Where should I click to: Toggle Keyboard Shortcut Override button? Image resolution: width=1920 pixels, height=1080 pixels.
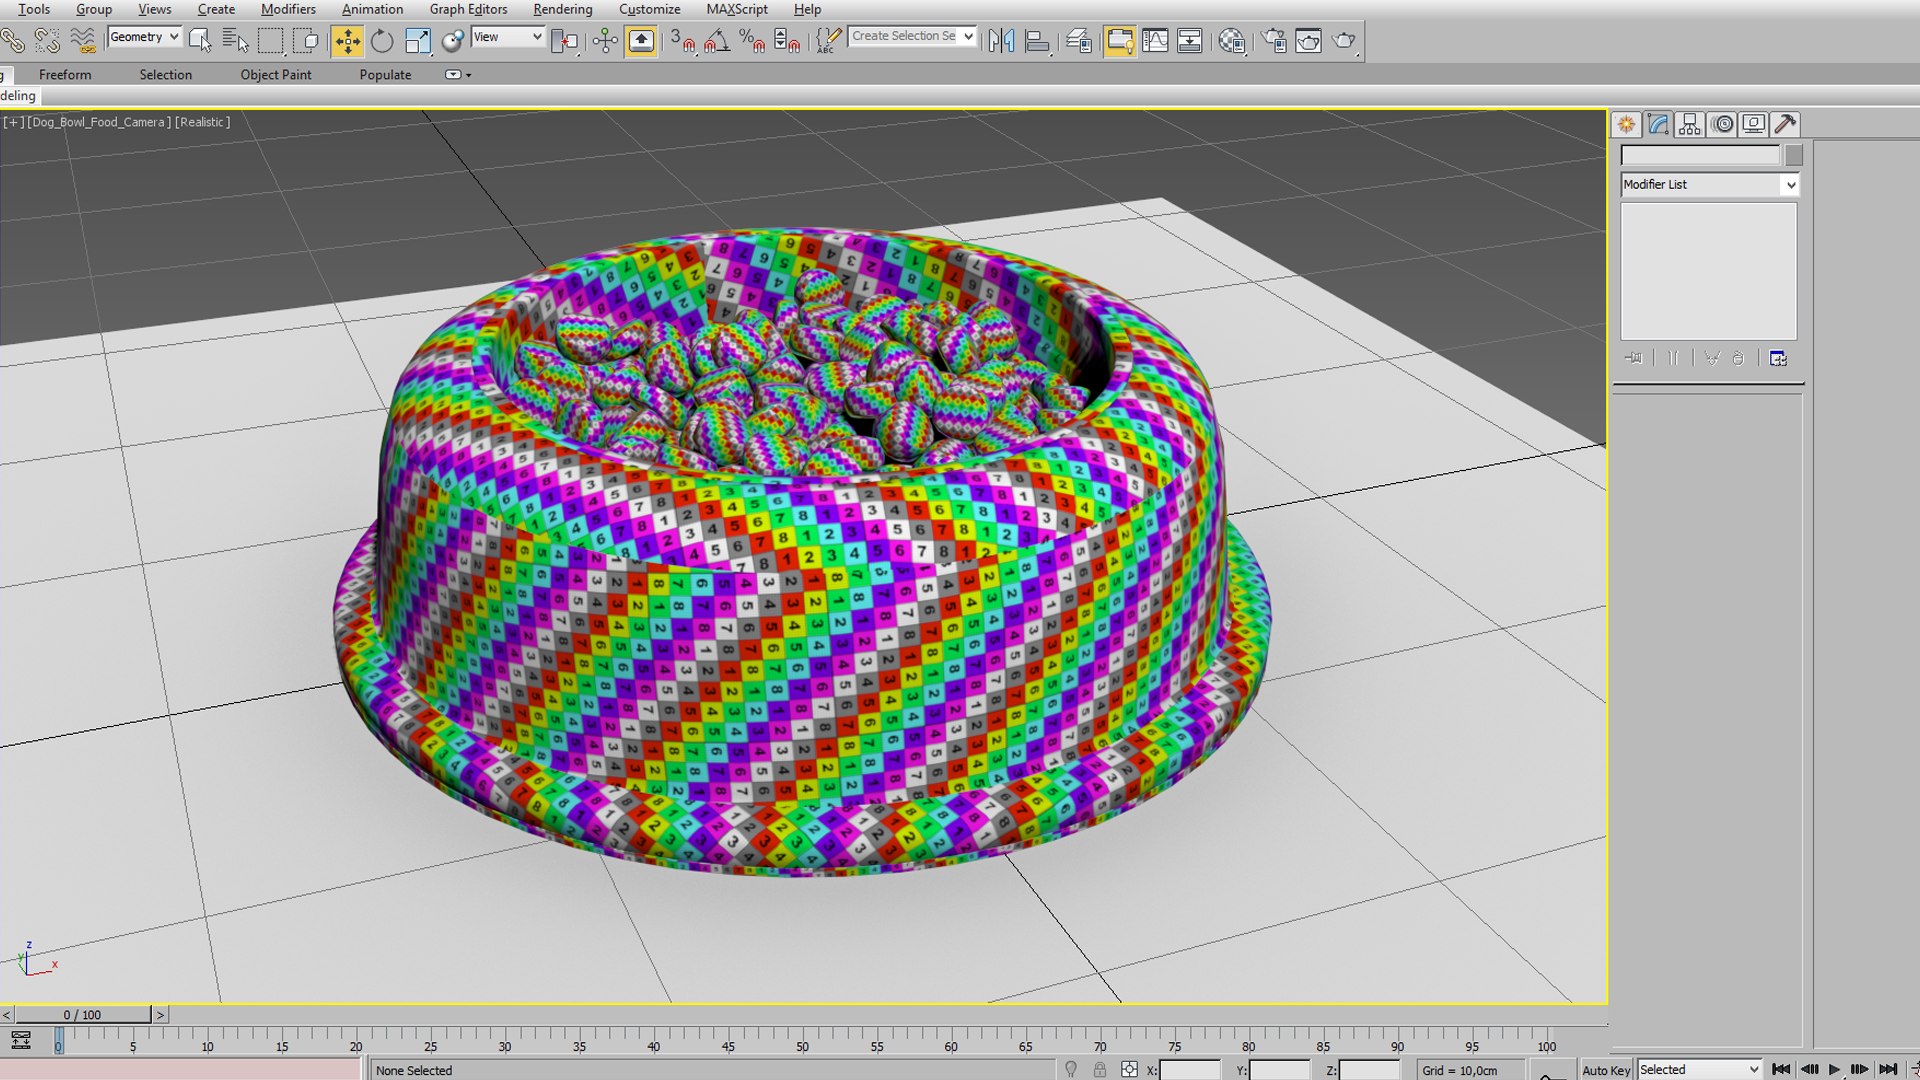click(641, 41)
